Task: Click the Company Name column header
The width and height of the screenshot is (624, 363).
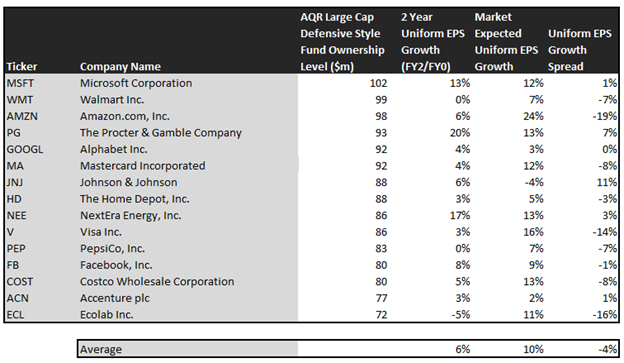Action: tap(120, 66)
